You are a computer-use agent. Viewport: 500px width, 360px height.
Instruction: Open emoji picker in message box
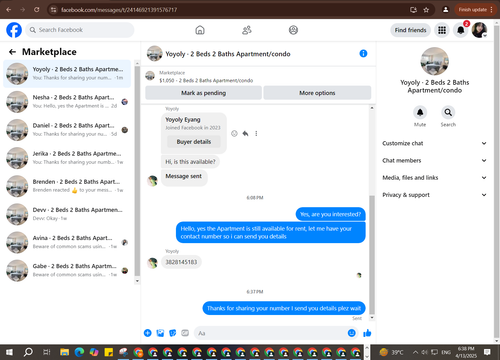click(351, 333)
